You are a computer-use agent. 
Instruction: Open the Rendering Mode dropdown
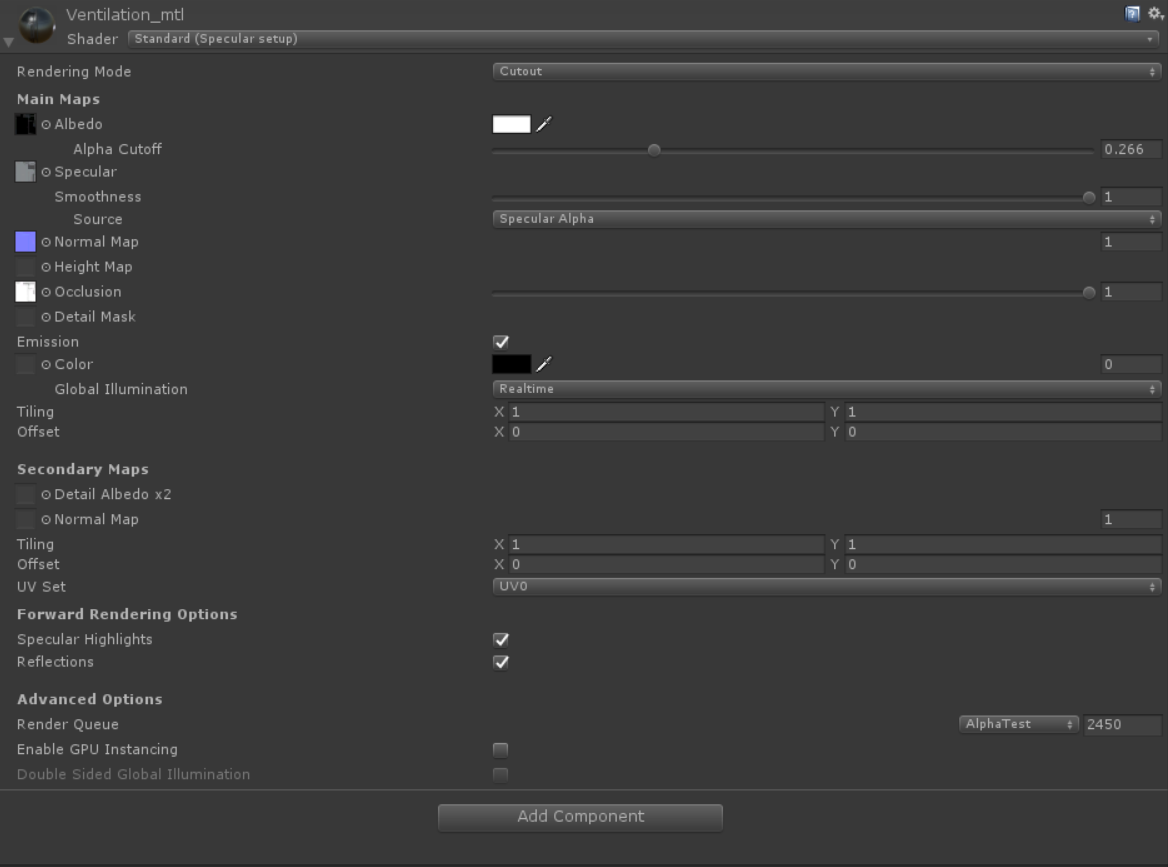tap(826, 71)
